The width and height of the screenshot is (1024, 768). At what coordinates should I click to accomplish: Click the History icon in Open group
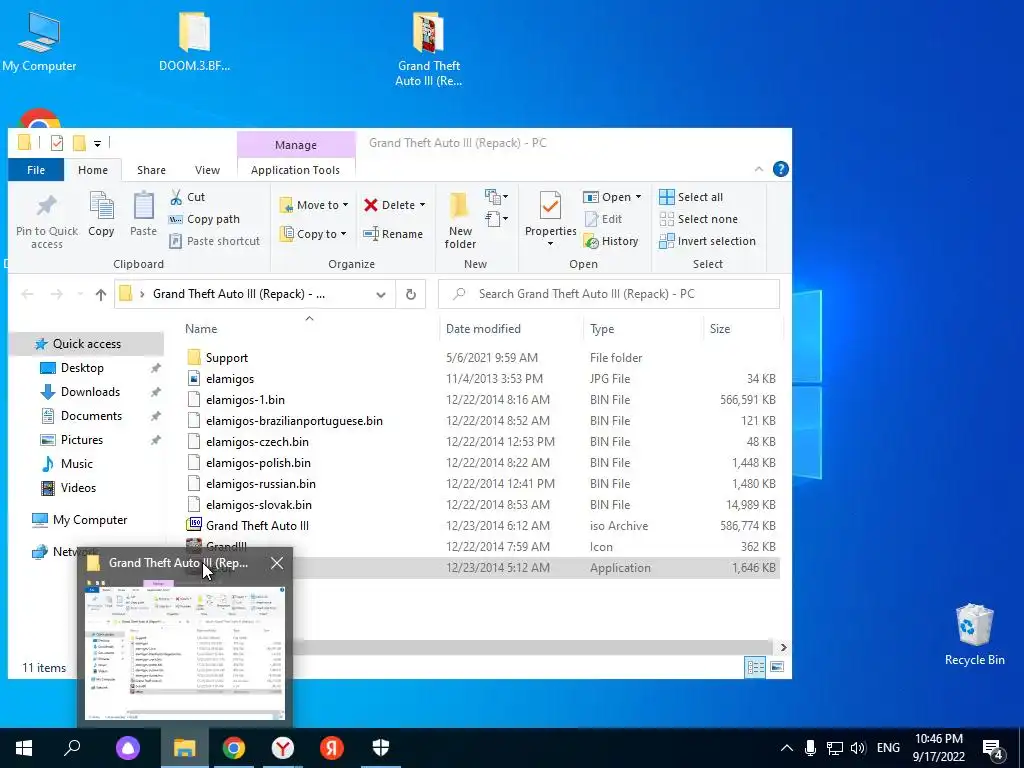(x=591, y=241)
